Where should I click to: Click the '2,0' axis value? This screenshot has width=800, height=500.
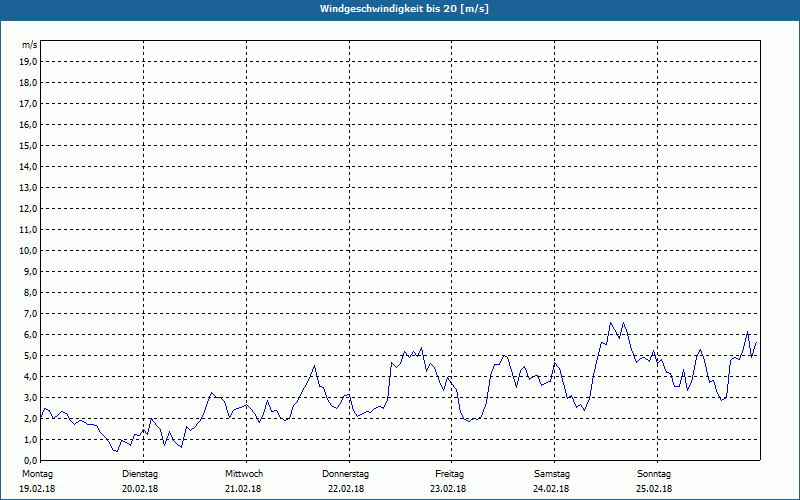[x=30, y=419]
